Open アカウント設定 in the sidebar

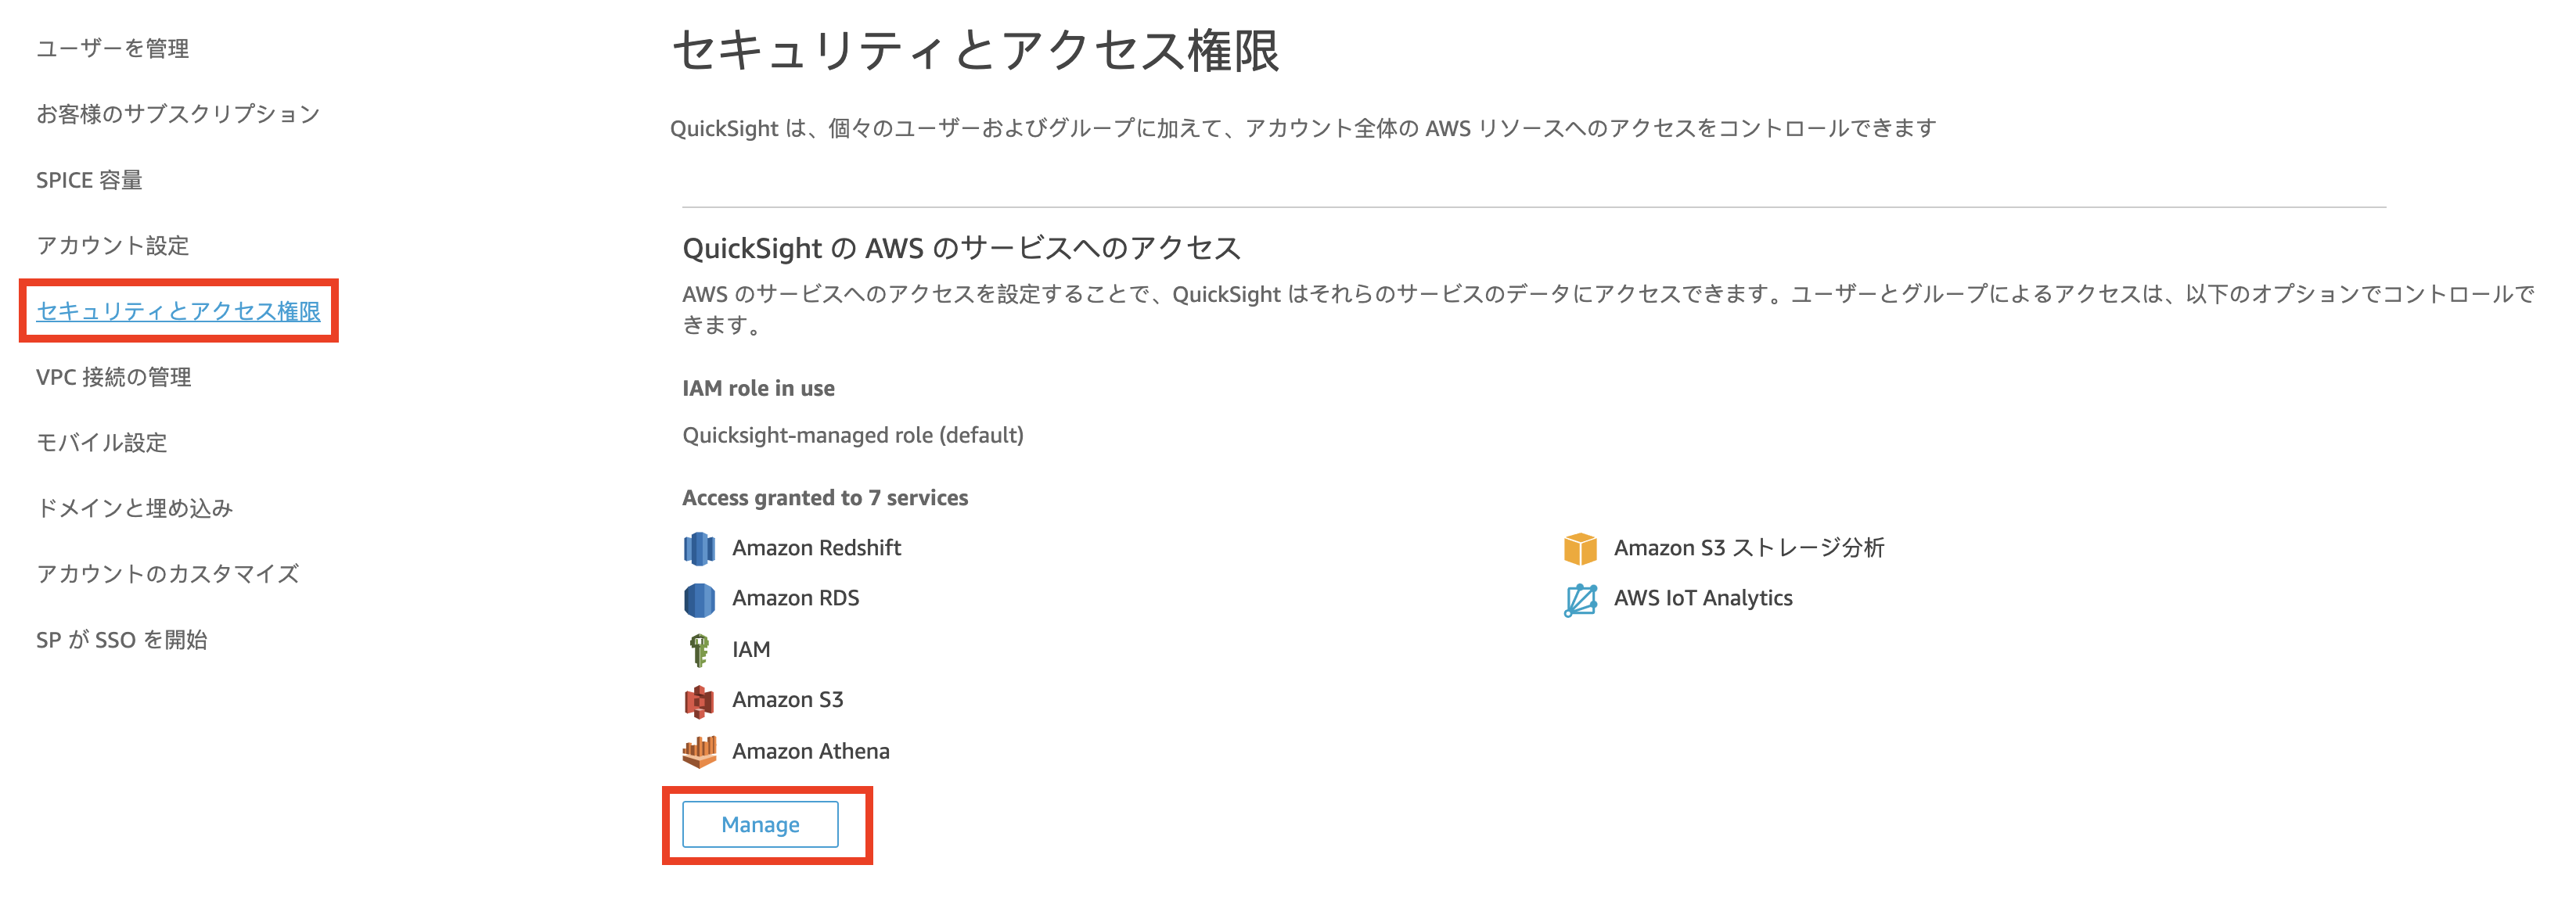pos(111,246)
